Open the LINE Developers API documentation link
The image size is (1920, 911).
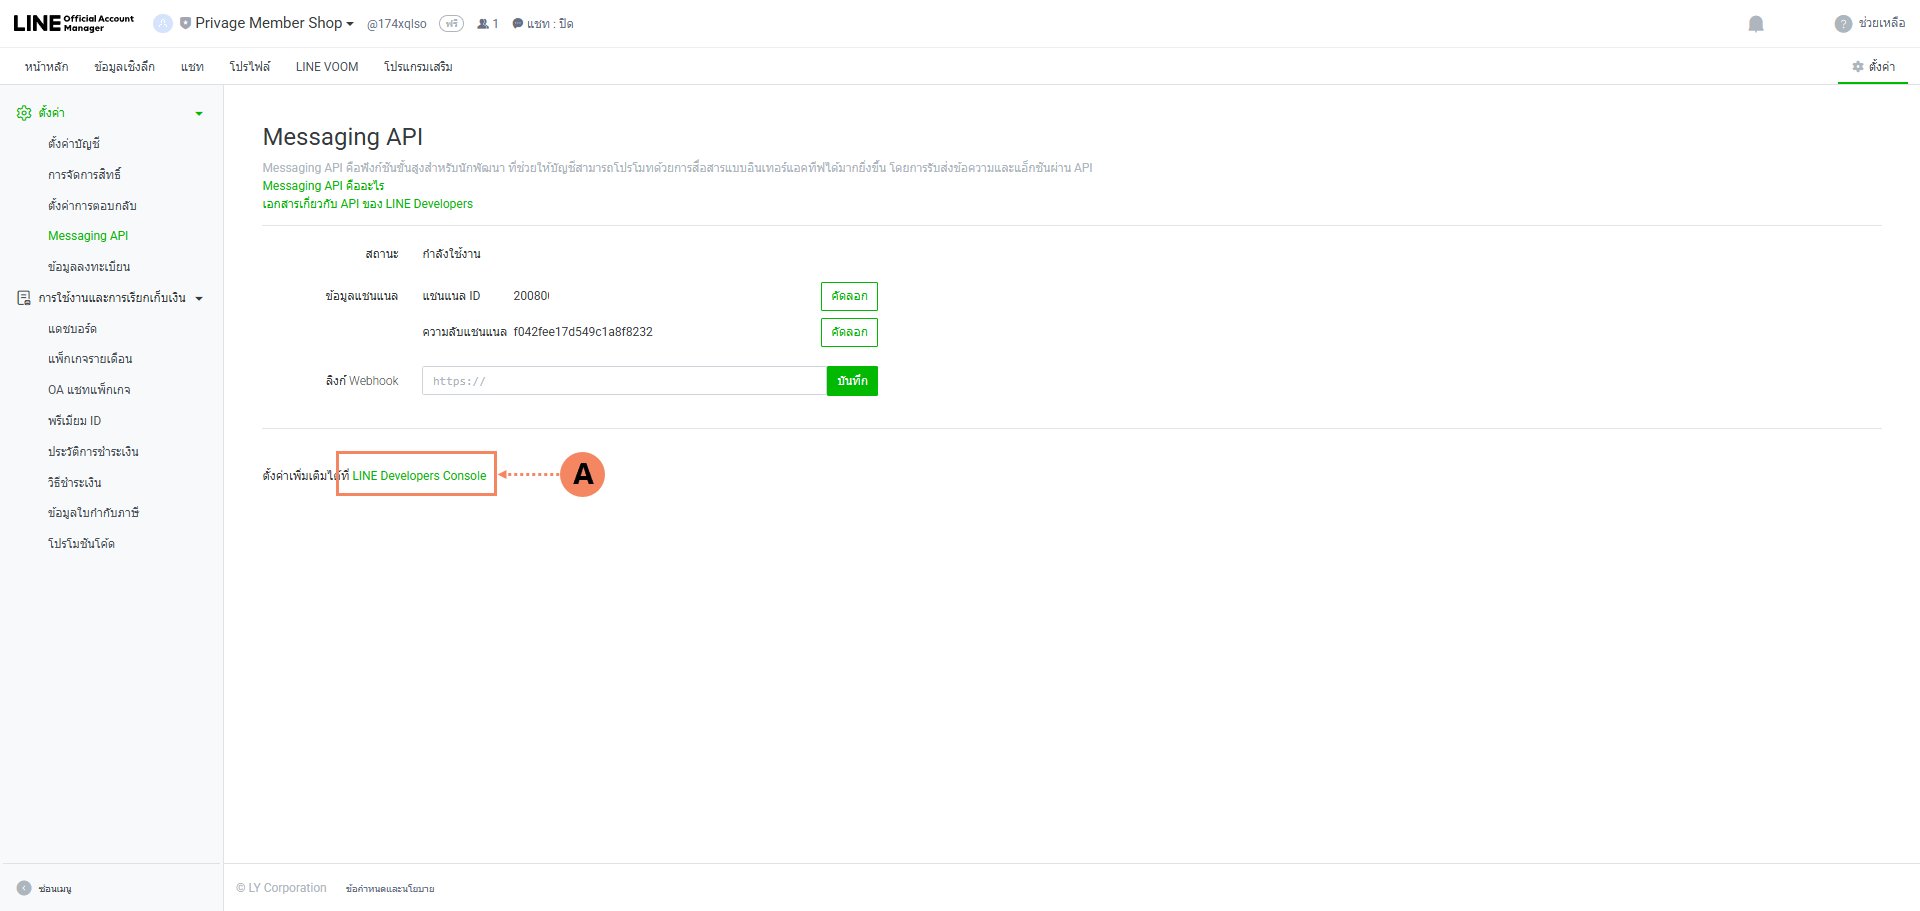click(x=367, y=204)
